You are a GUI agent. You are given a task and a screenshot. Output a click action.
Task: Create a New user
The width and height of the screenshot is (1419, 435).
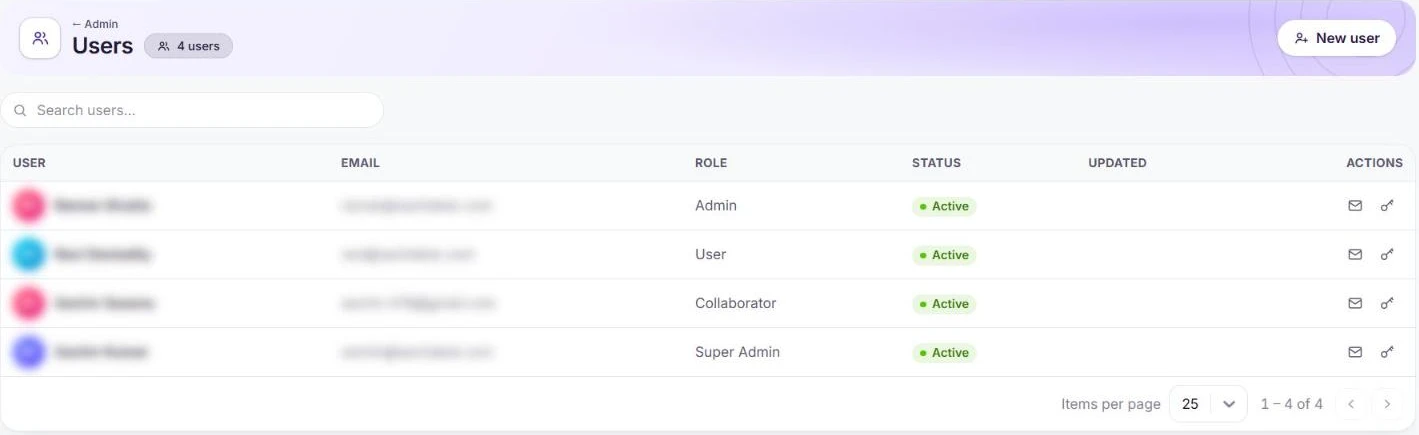click(x=1336, y=38)
